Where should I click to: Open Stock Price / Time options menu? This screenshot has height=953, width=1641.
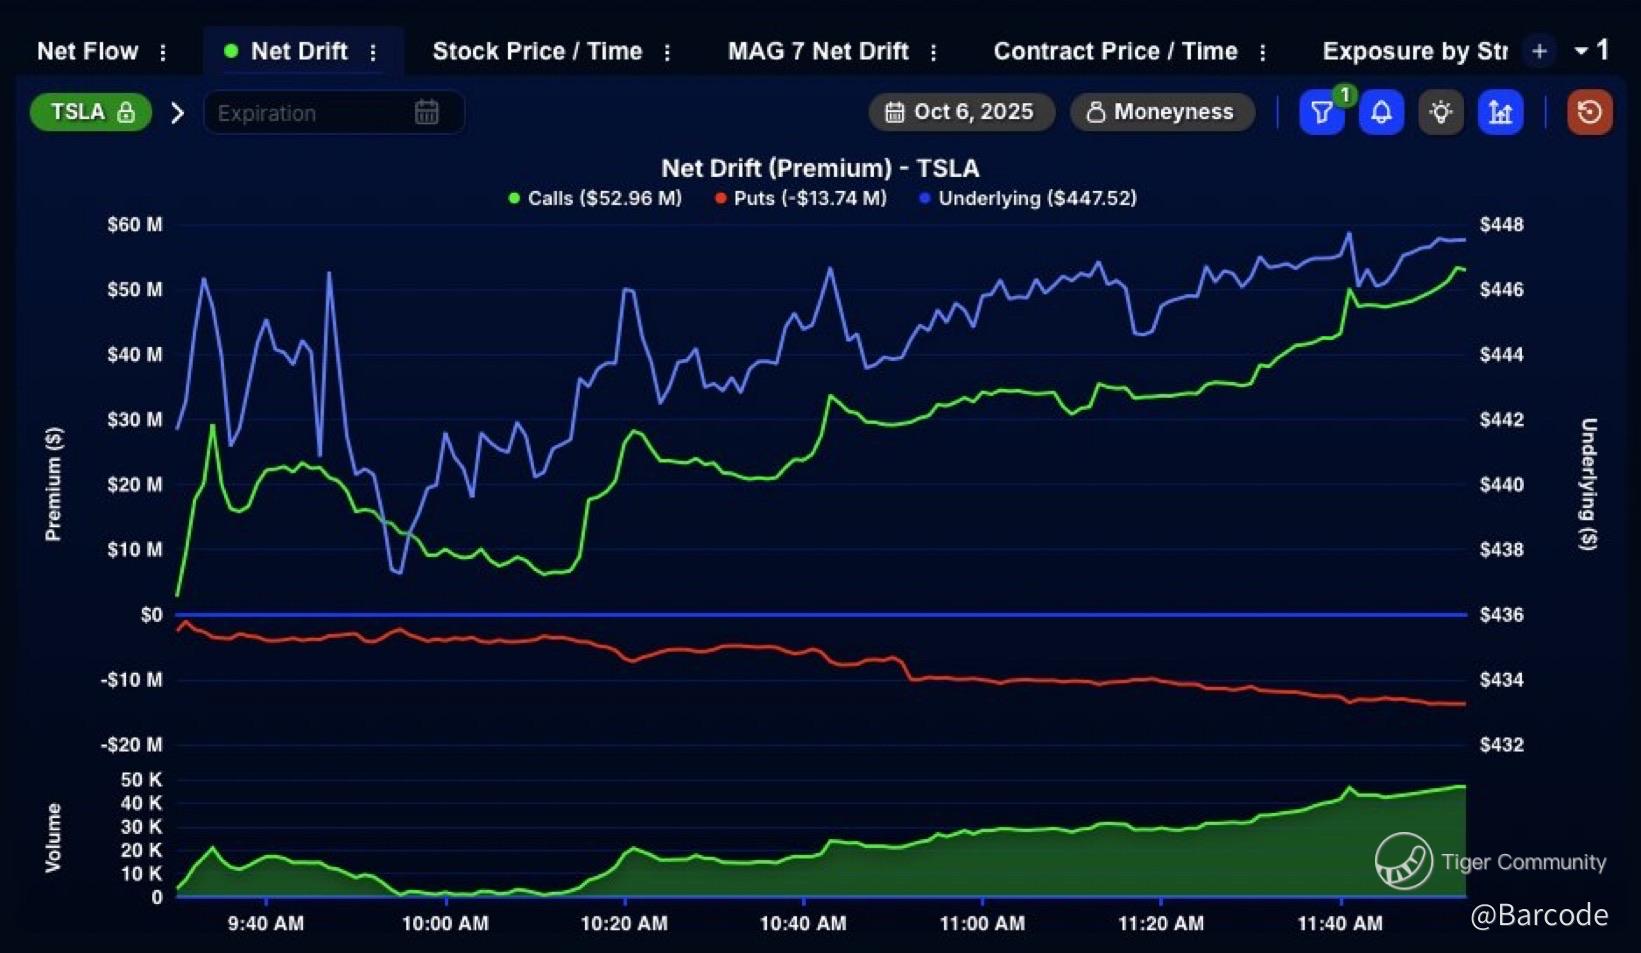[667, 52]
